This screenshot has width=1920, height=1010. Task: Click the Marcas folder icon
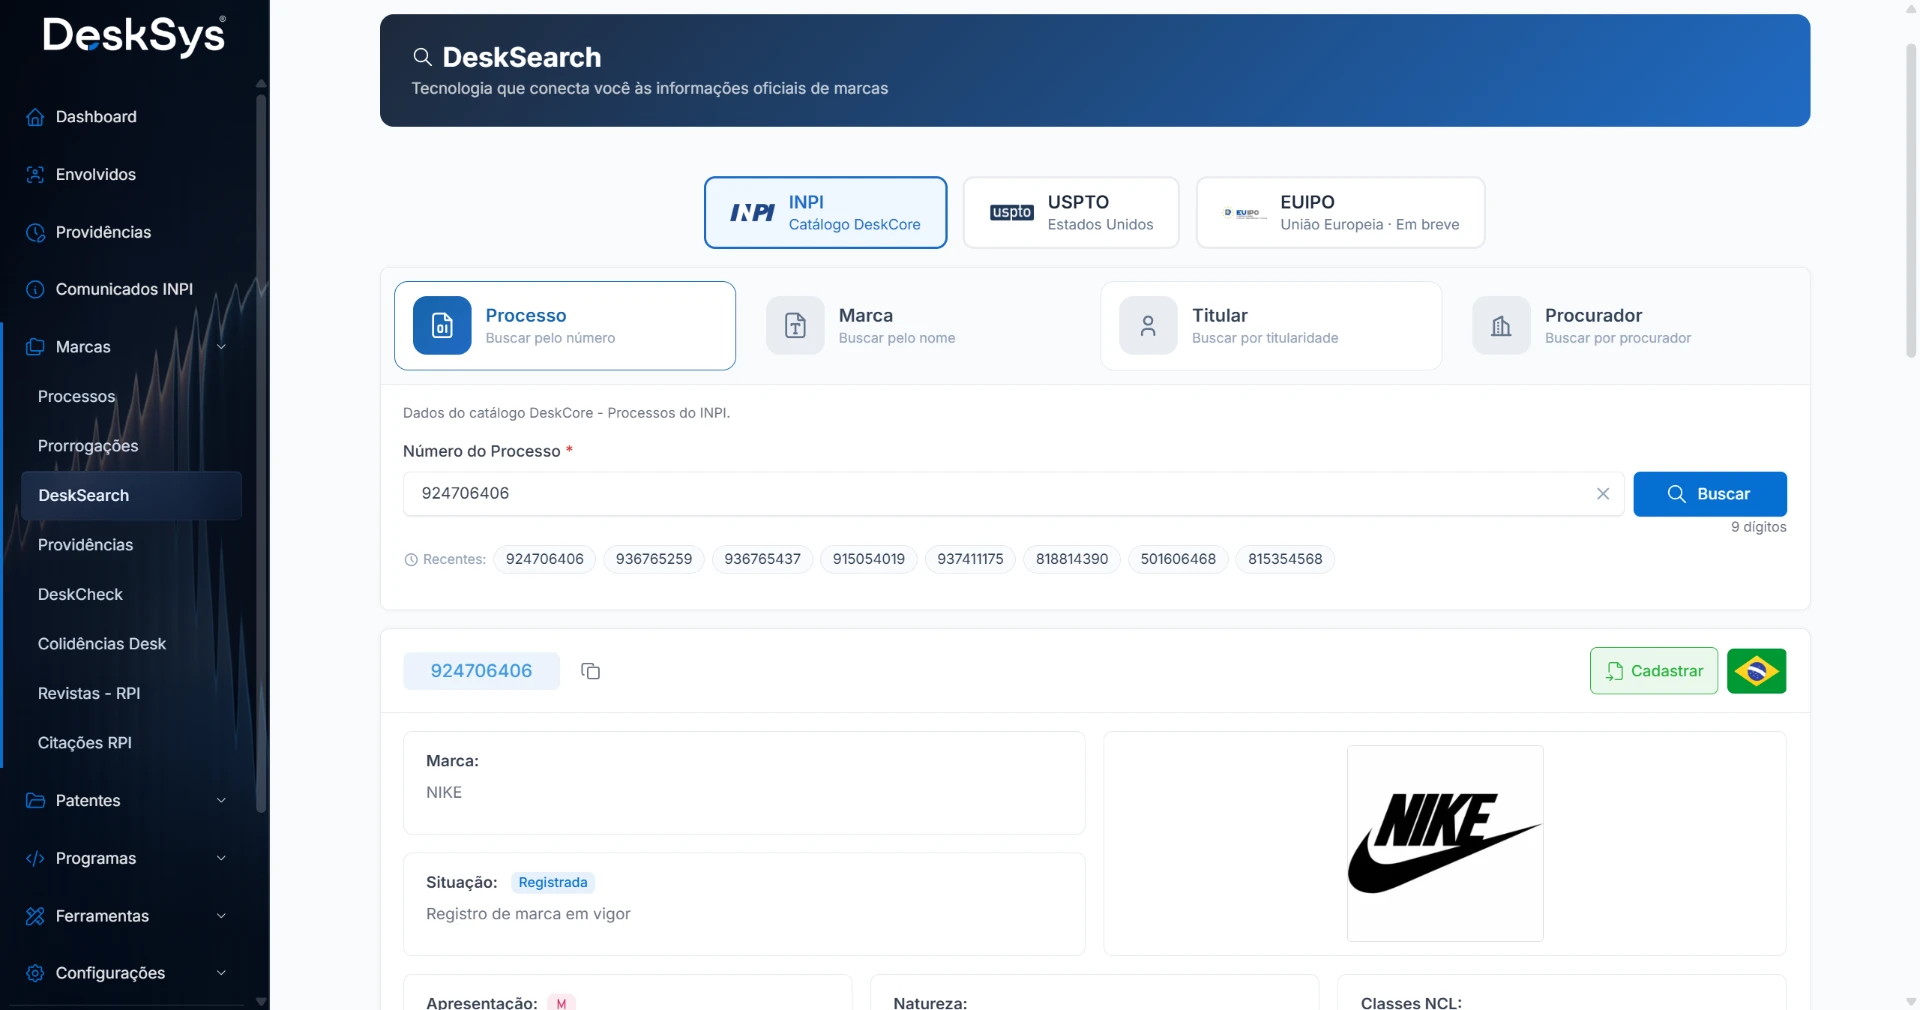click(35, 347)
